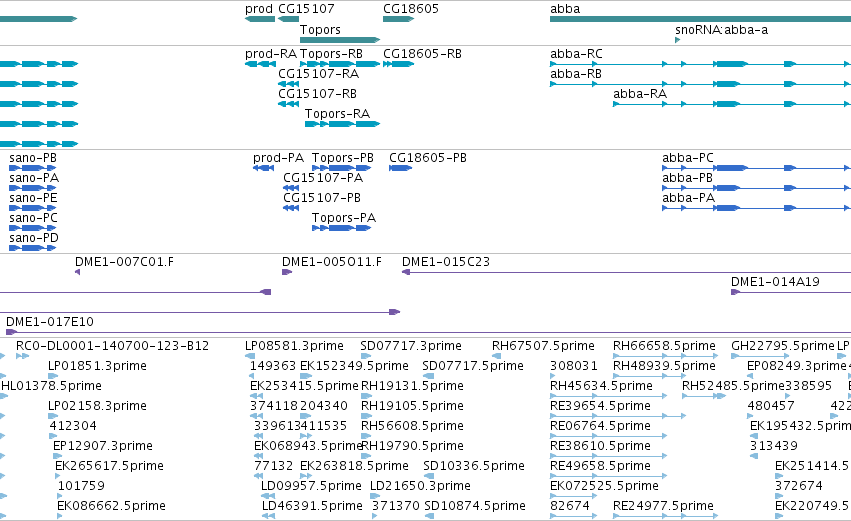The image size is (851, 521).
Task: Click the Topors gene bar
Action: click(x=340, y=40)
